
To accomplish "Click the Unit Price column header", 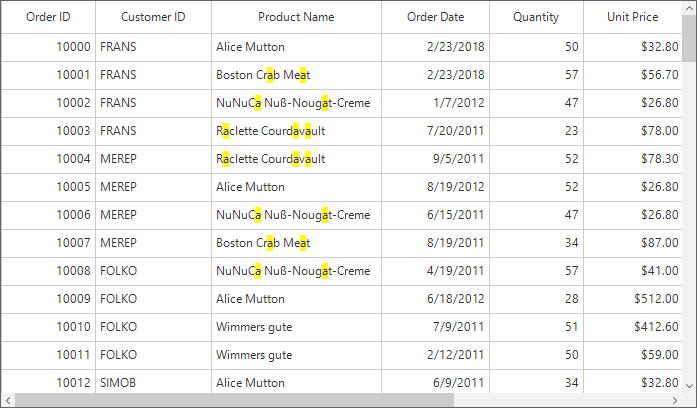I will 633,17.
